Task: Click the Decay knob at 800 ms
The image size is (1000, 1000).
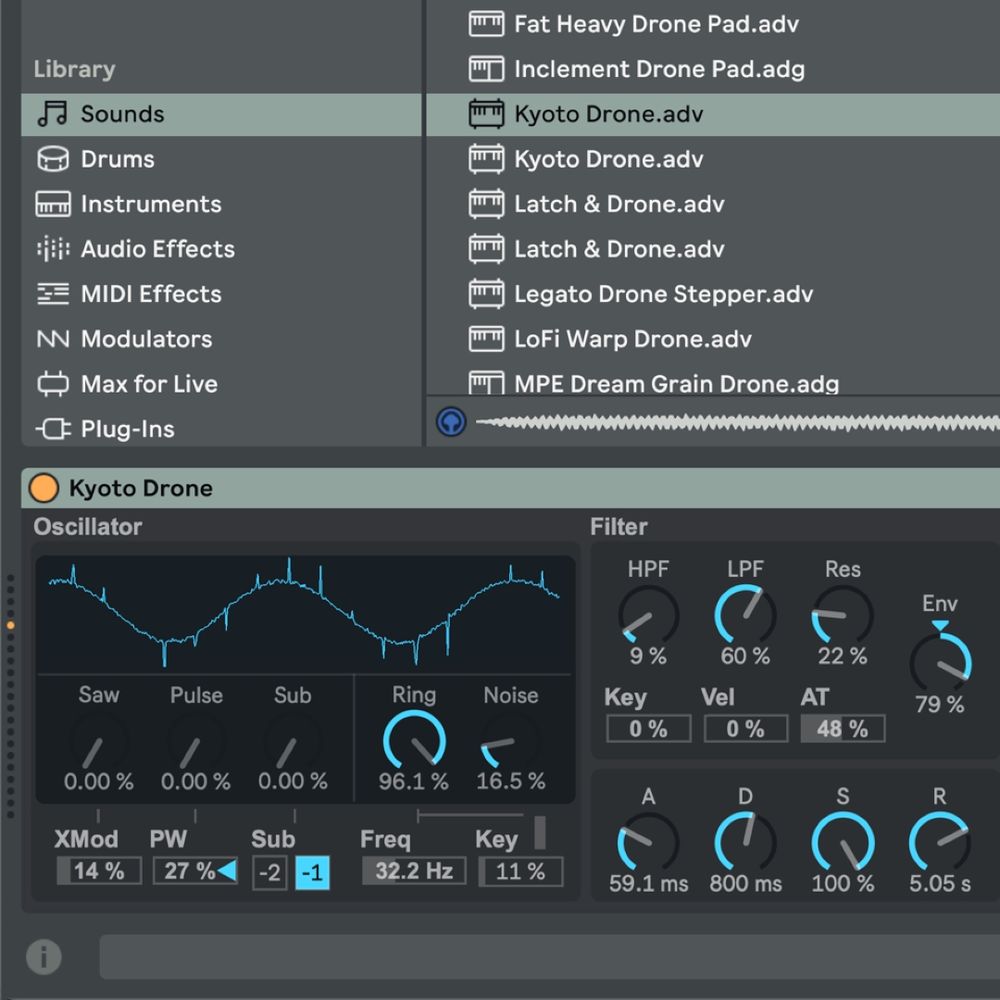Action: (745, 843)
